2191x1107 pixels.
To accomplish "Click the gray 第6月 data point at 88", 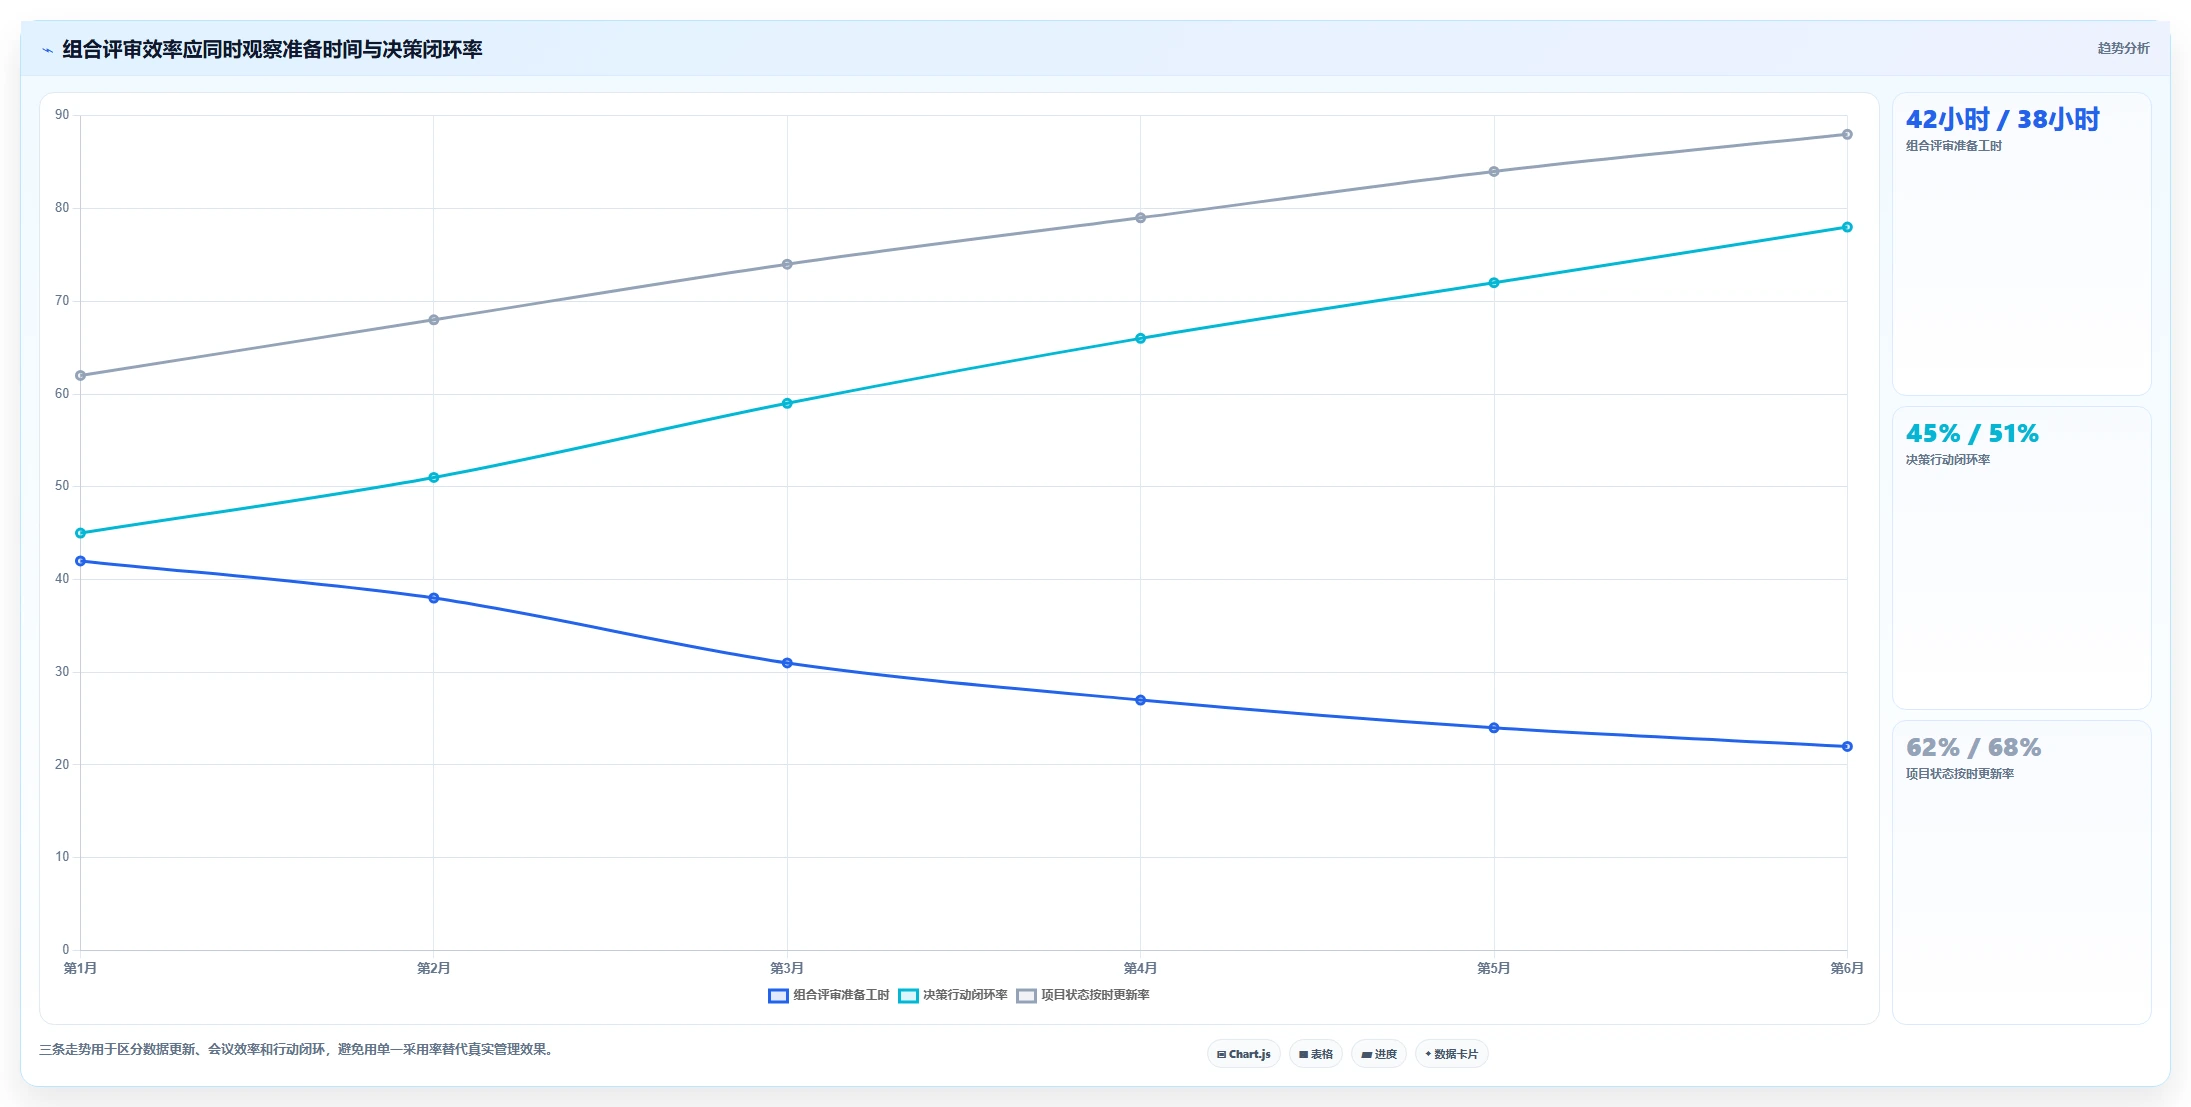I will click(1847, 134).
